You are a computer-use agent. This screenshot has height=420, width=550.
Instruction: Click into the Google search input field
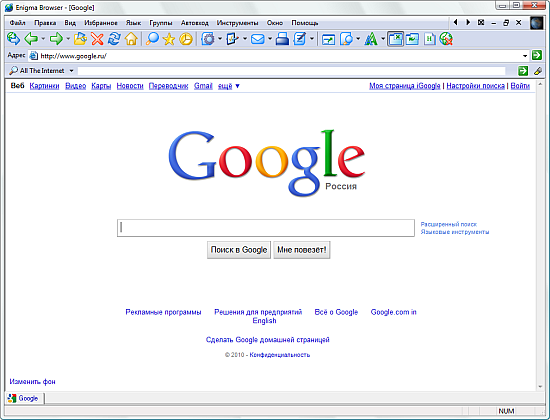pyautogui.click(x=266, y=228)
